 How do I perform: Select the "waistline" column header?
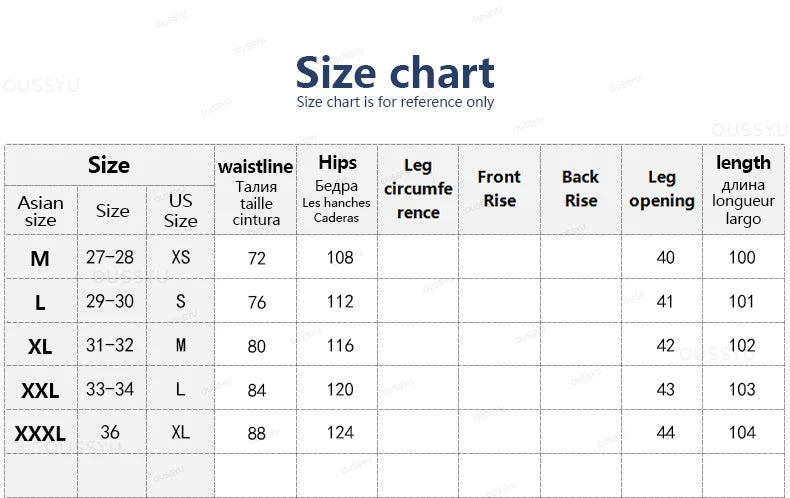(x=256, y=167)
